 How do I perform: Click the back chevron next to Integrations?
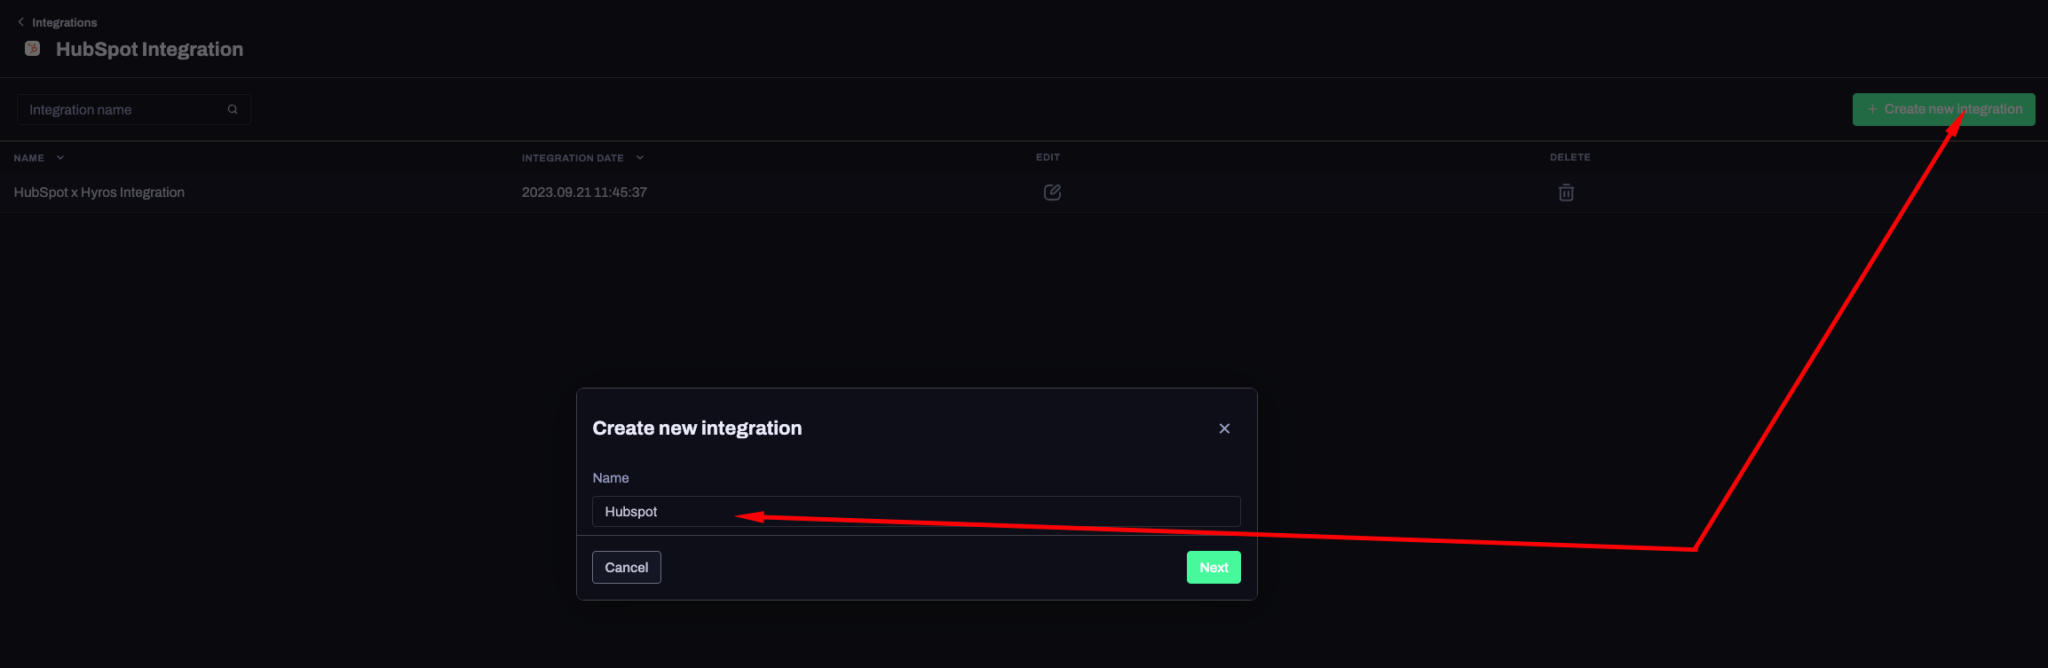coord(21,22)
